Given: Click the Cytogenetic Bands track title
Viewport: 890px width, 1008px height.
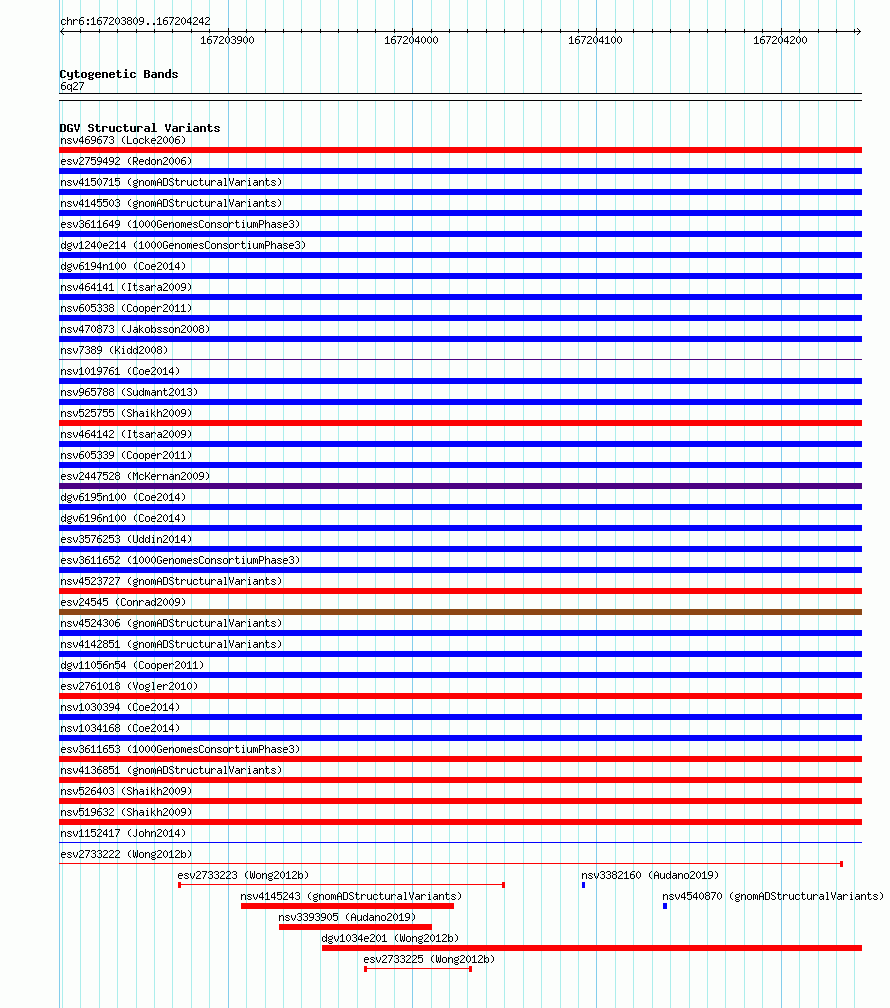Looking at the screenshot, I should pyautogui.click(x=119, y=74).
